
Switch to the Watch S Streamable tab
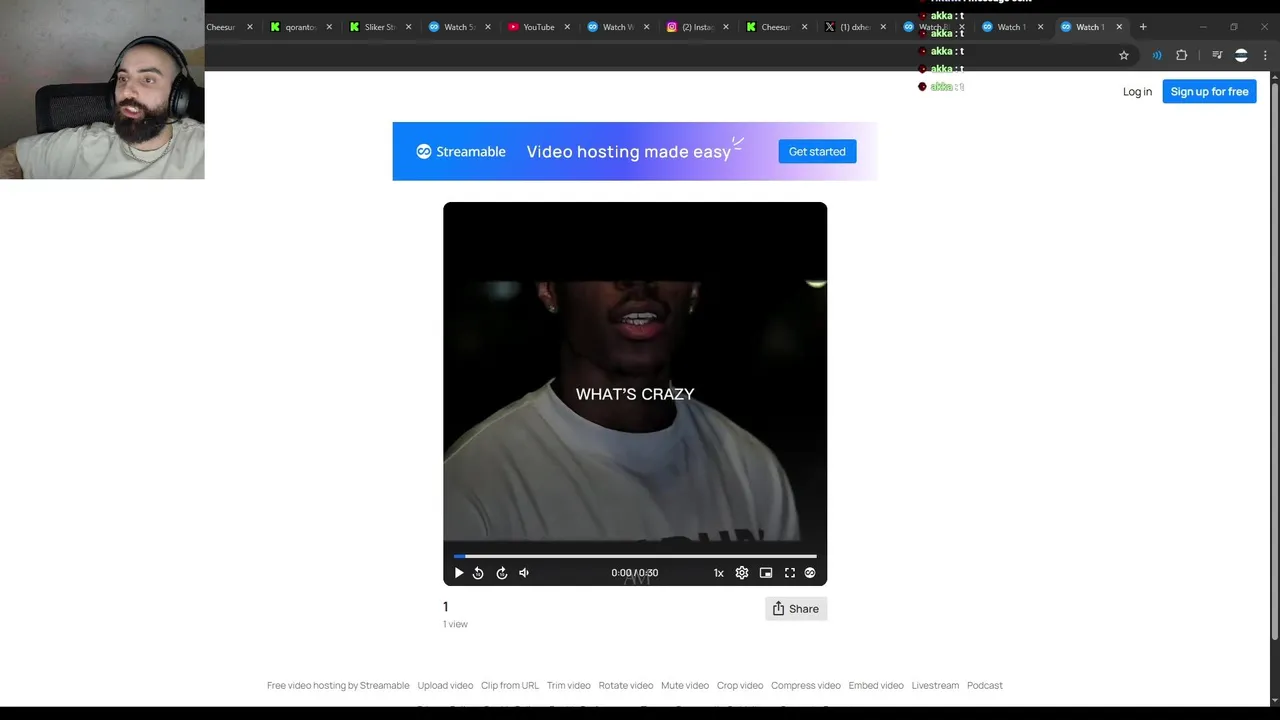click(458, 27)
